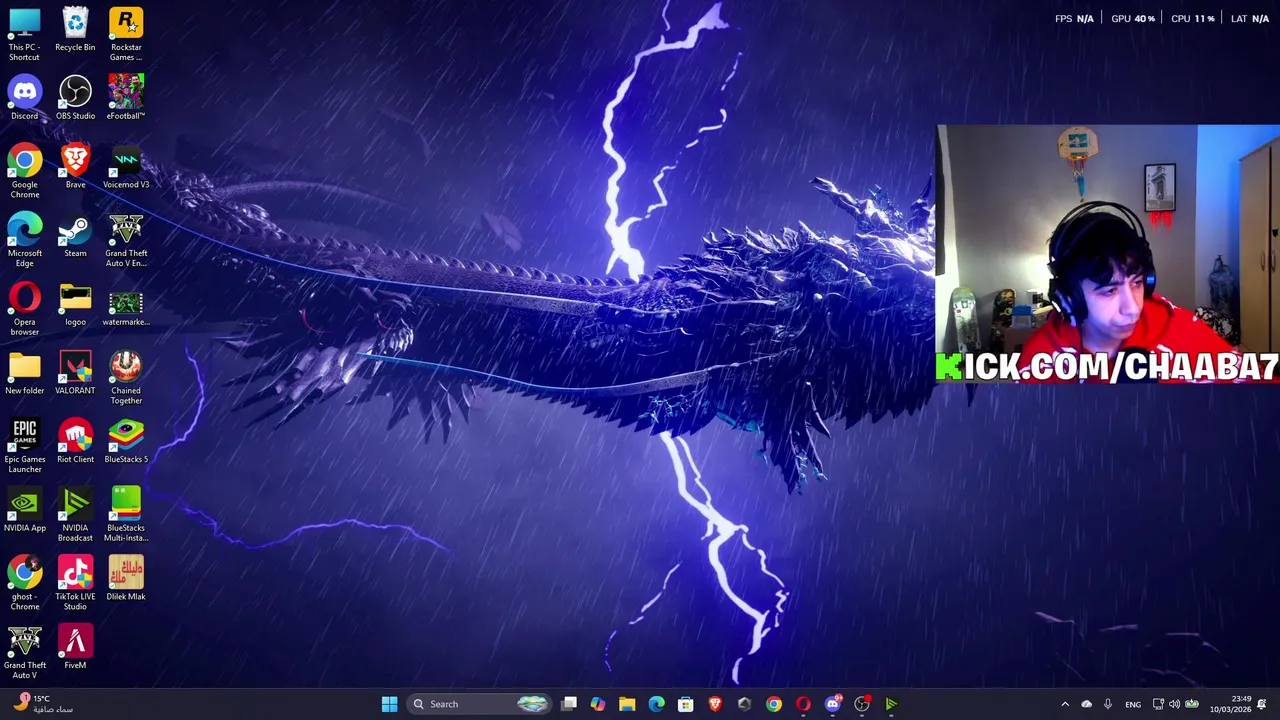Image resolution: width=1280 pixels, height=720 pixels.
Task: Launch the FiveM desktop icon
Action: (x=75, y=648)
